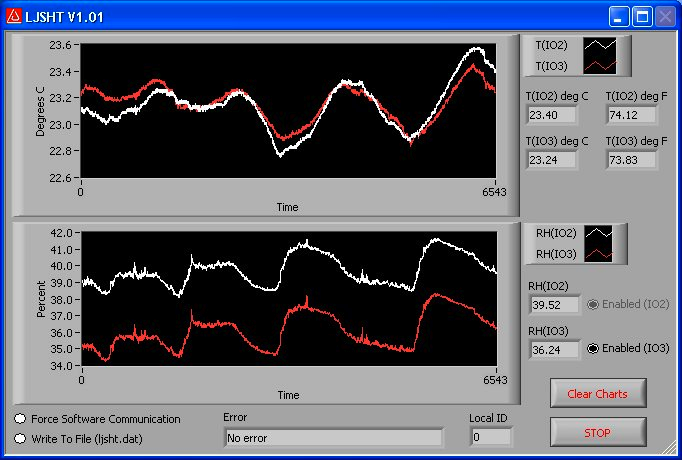This screenshot has width=682, height=460.
Task: Click the T(IO2) deg C value field
Action: (x=552, y=114)
